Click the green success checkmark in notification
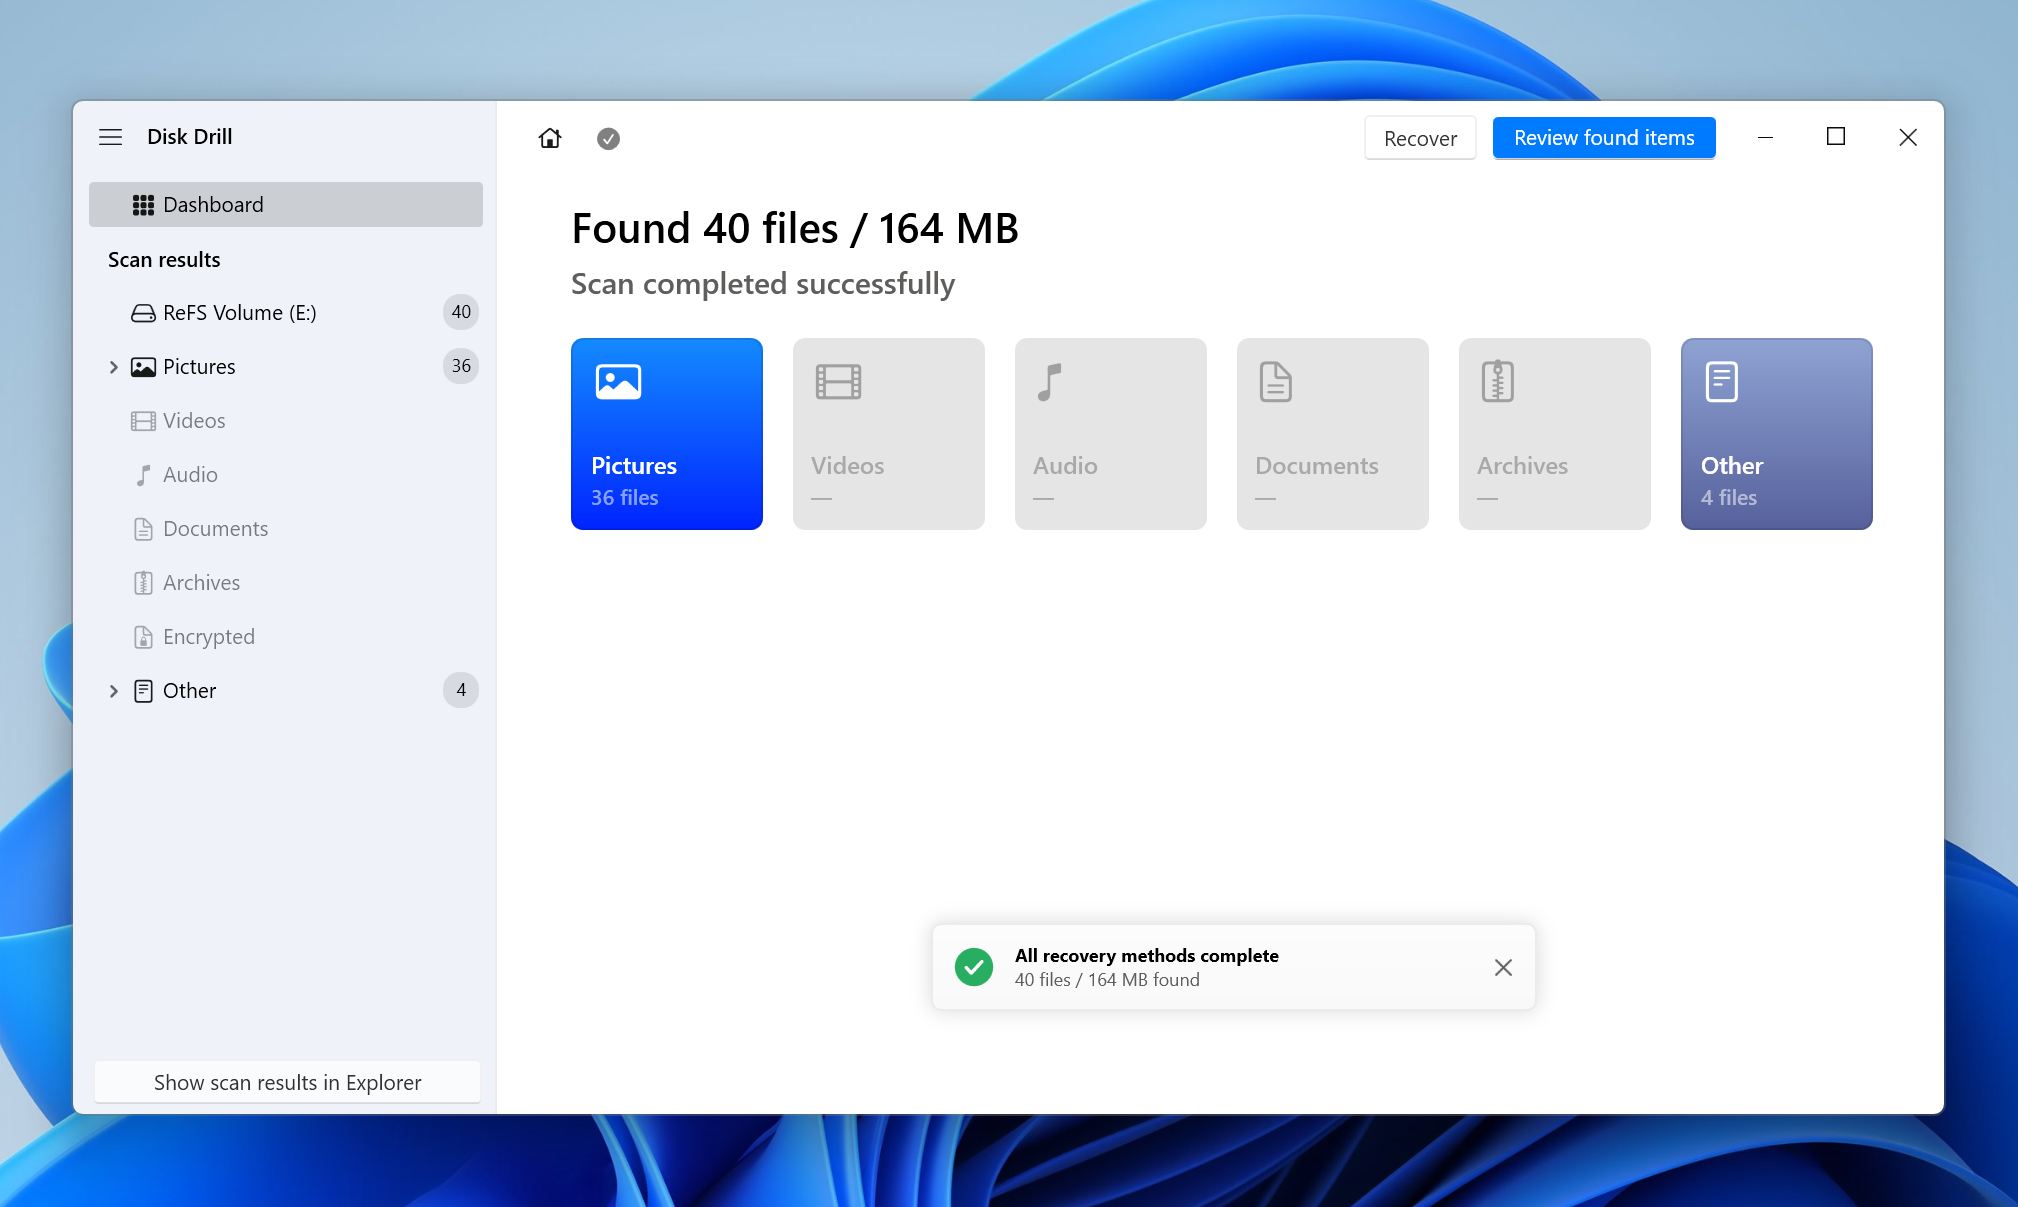2018x1207 pixels. [974, 967]
